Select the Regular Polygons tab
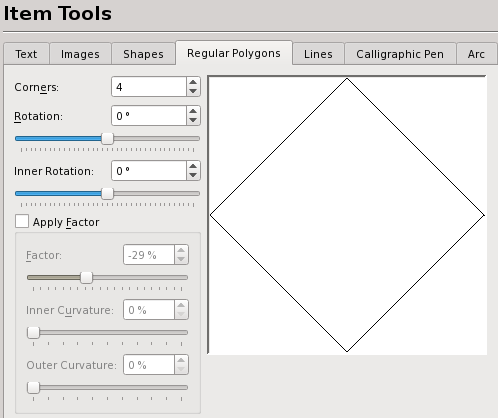 pos(234,53)
